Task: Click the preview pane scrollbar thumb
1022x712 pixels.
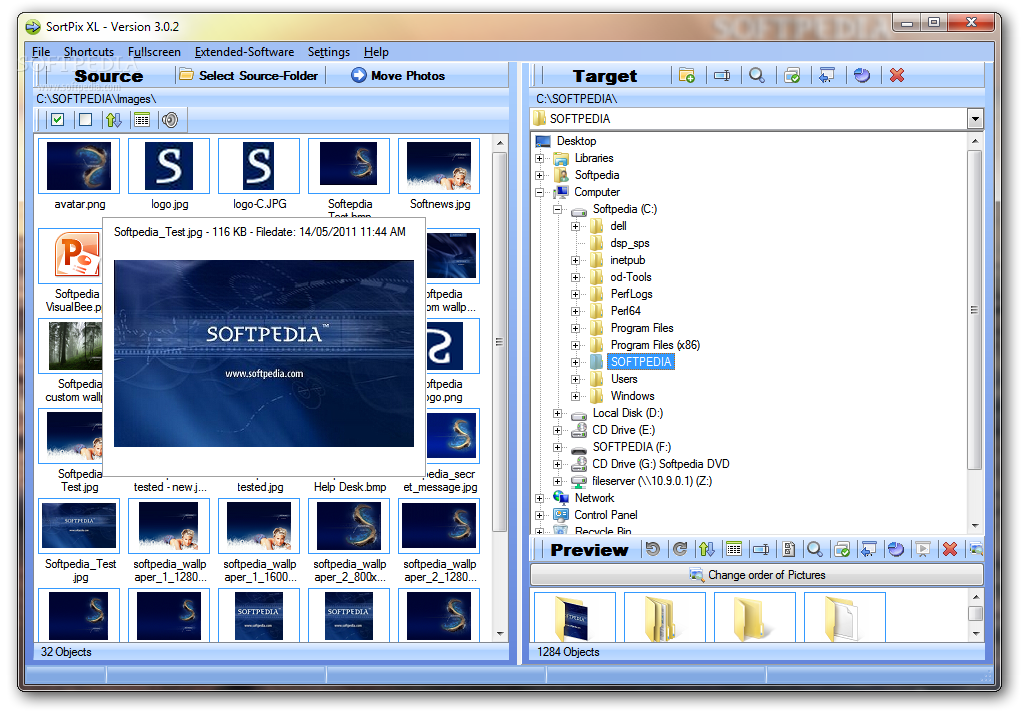Action: click(x=975, y=614)
